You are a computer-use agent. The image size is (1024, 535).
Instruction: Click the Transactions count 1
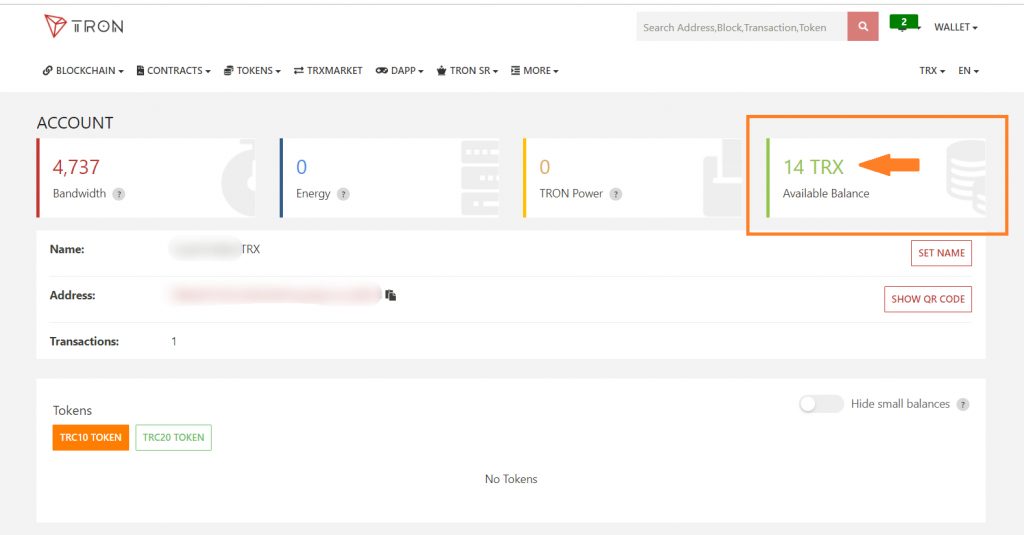coord(174,342)
